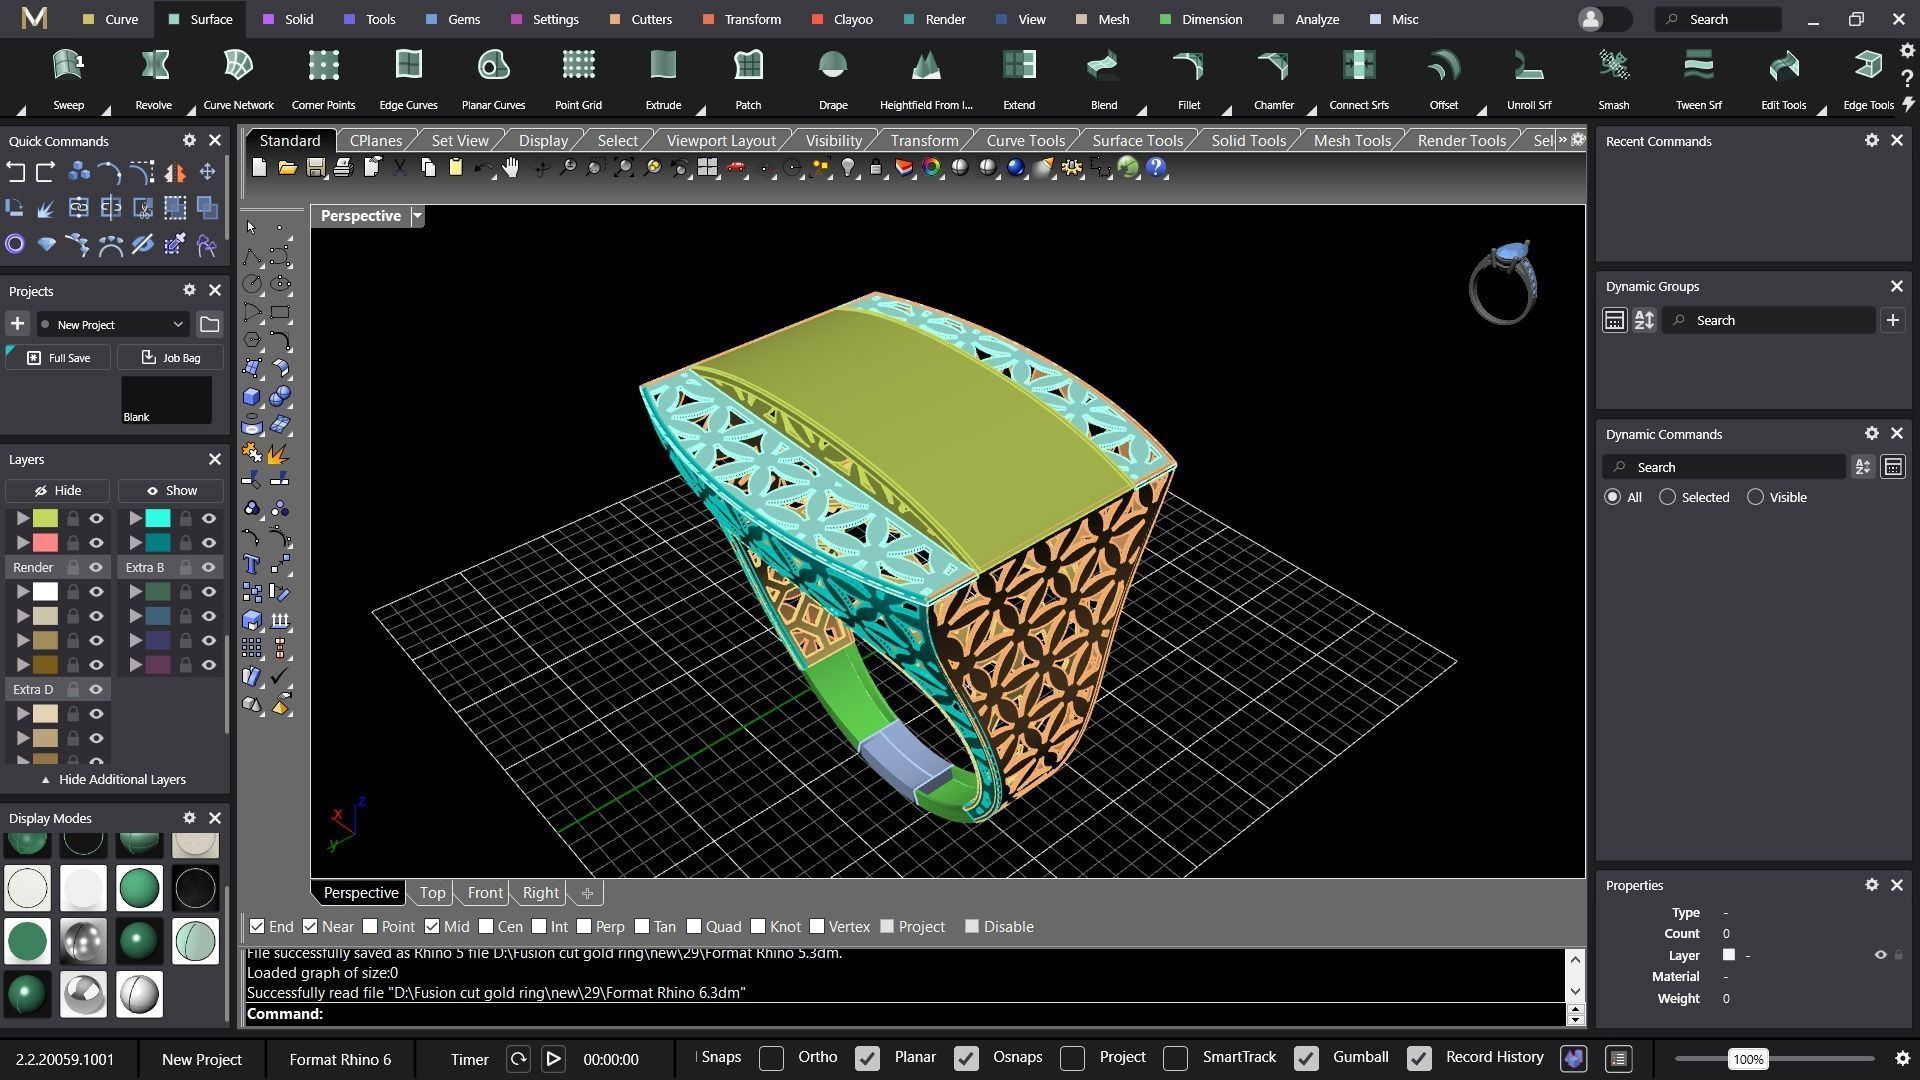Enable the Point osnap checkbox
Image resolution: width=1920 pixels, height=1080 pixels.
[371, 927]
